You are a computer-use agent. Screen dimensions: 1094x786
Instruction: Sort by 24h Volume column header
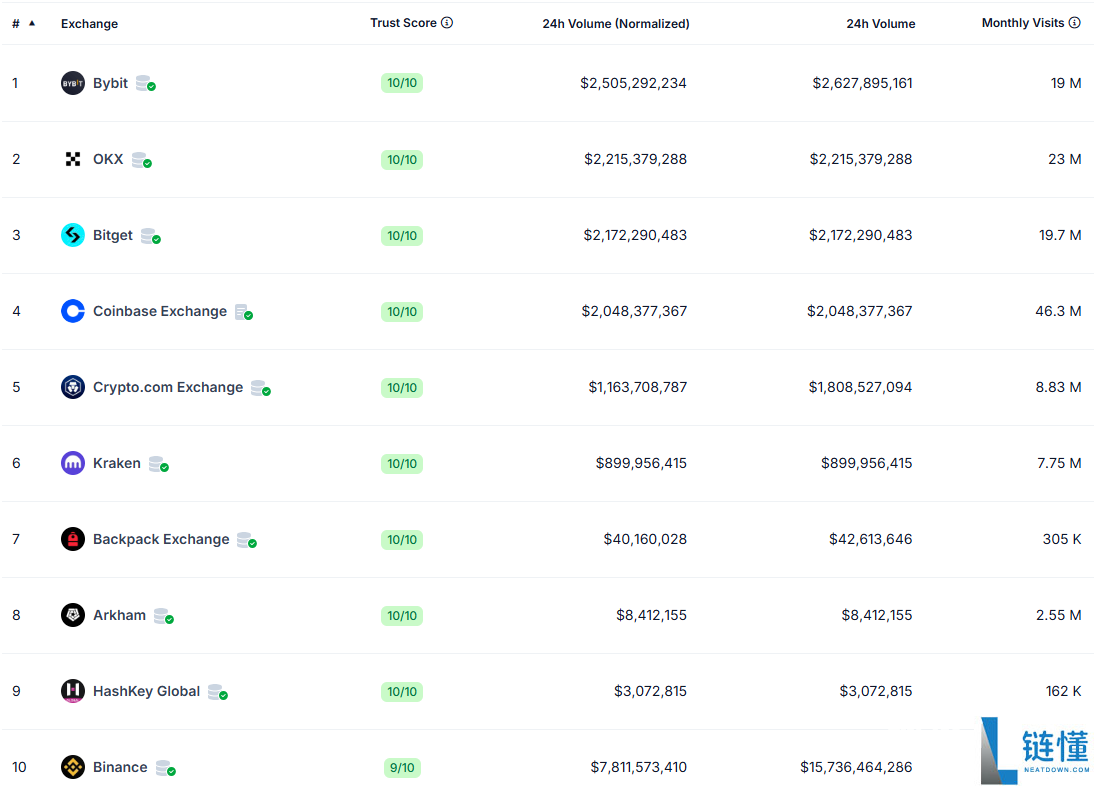click(x=881, y=24)
